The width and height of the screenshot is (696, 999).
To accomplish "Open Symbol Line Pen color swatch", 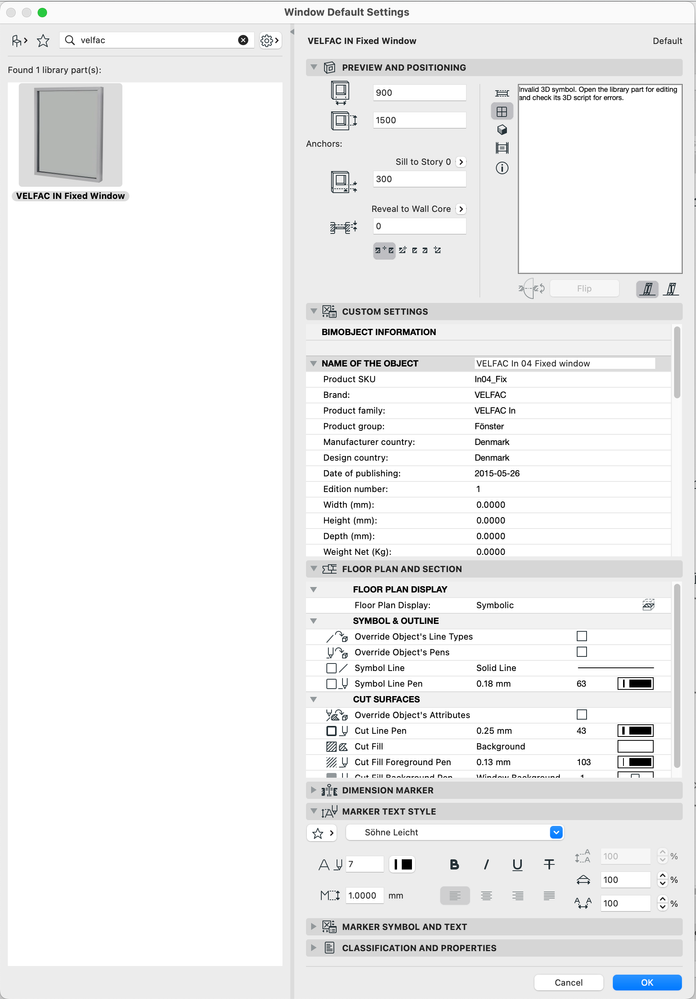I will tap(635, 684).
